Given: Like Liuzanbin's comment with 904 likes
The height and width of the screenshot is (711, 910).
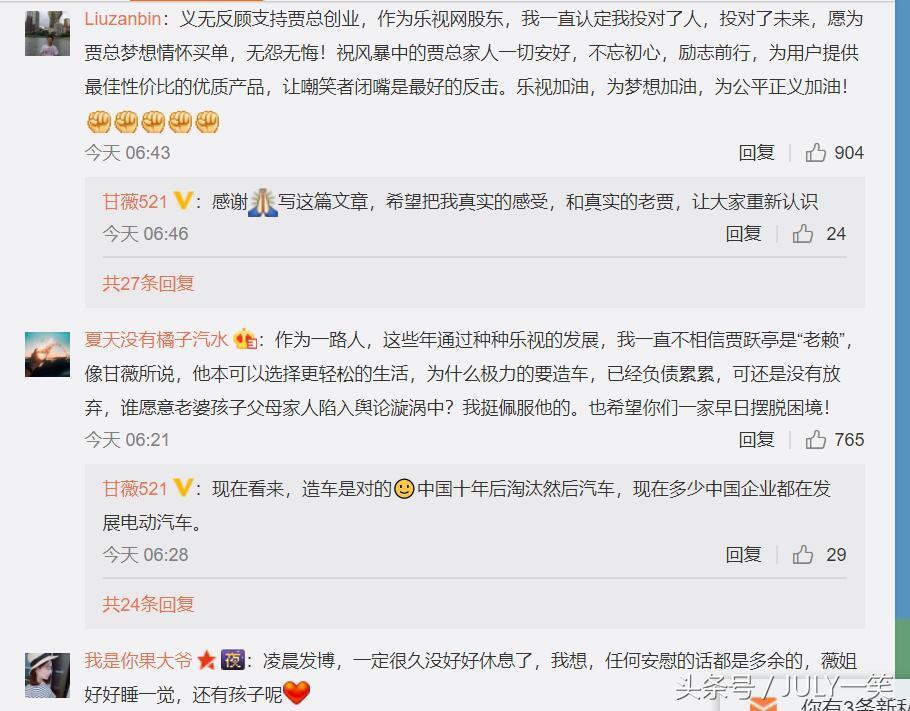Looking at the screenshot, I should click(815, 153).
